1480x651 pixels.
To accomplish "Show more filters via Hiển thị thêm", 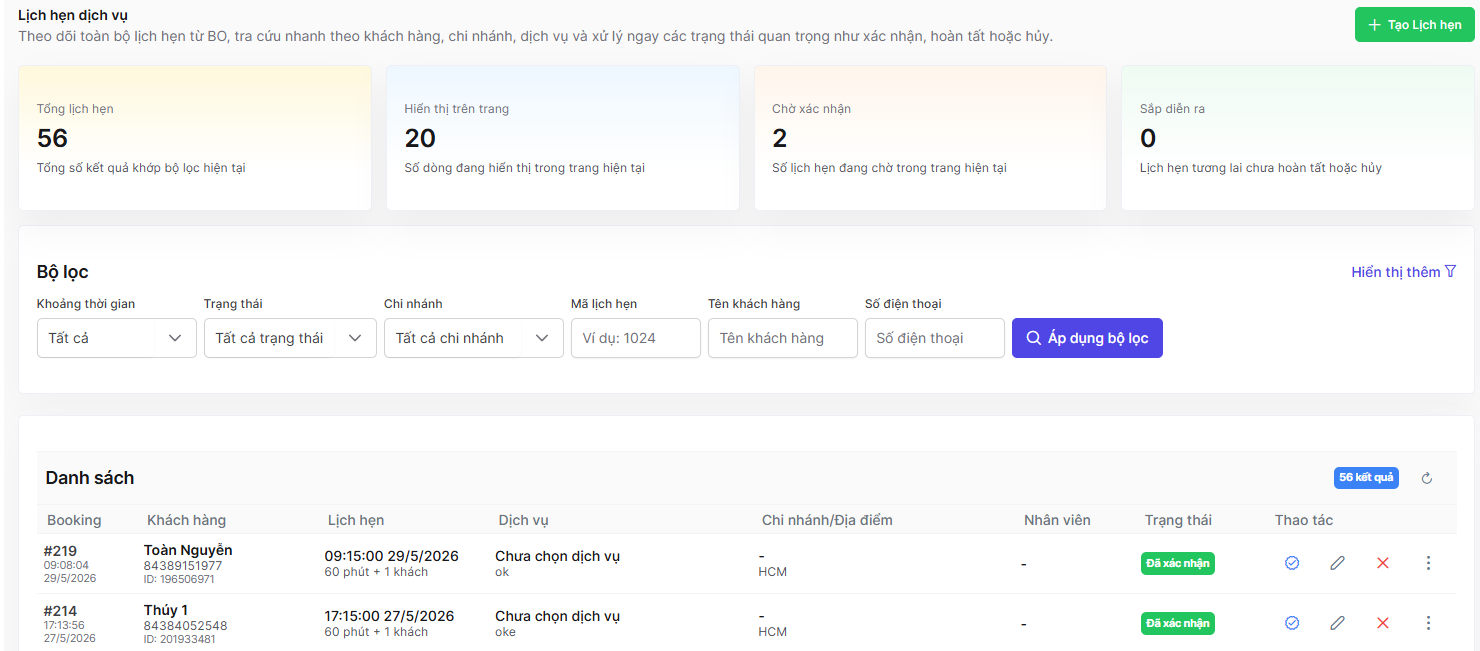I will [x=1404, y=272].
